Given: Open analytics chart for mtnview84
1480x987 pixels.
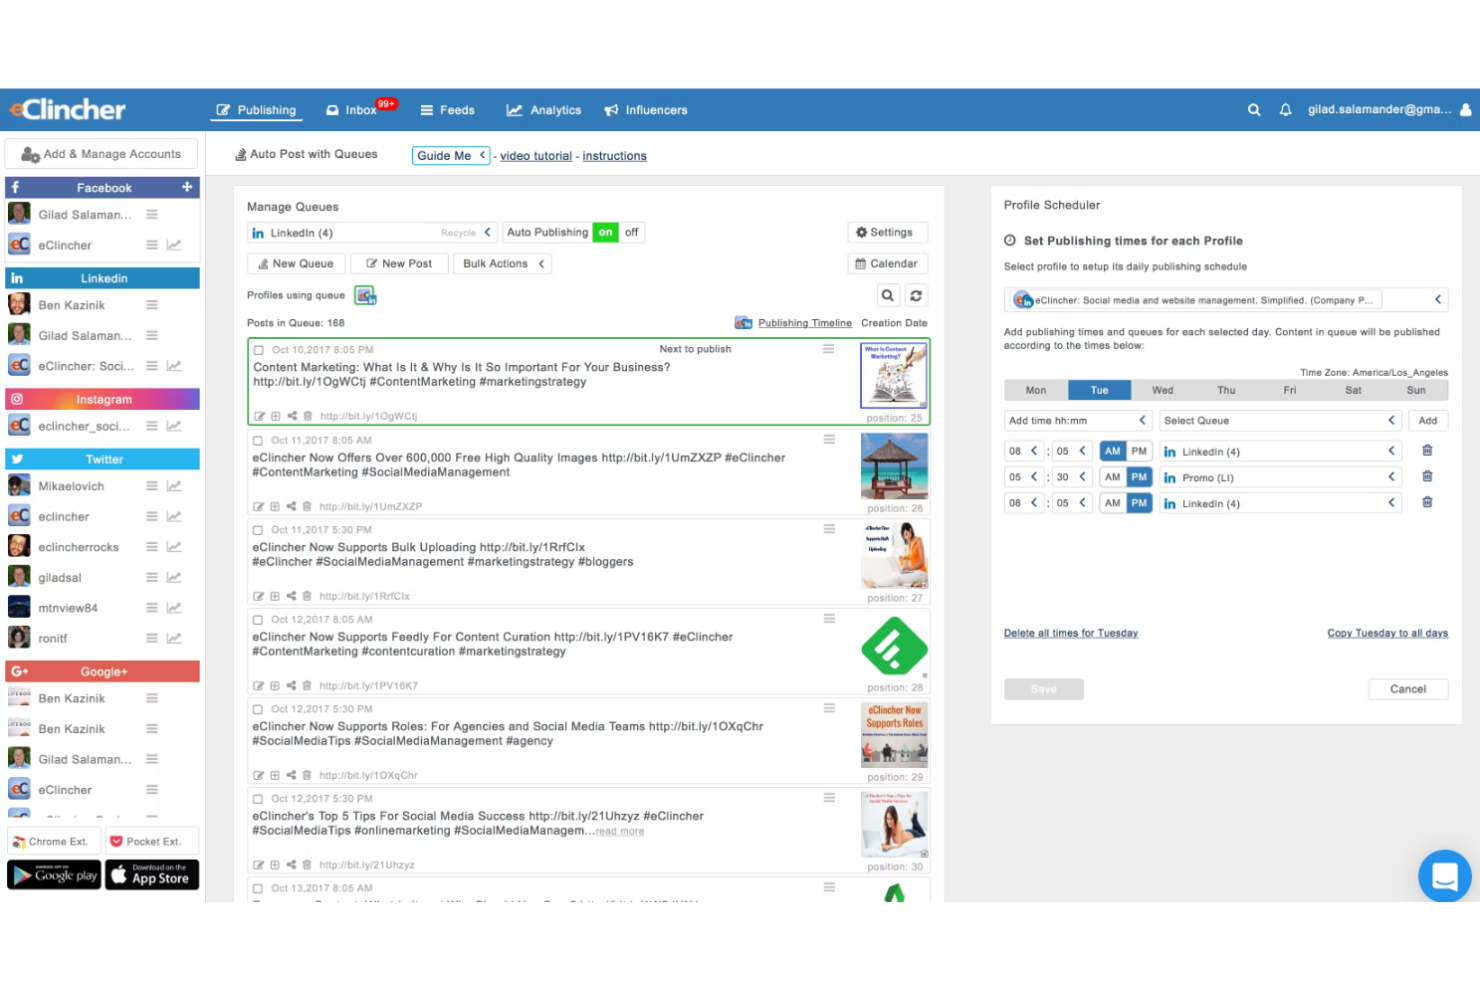Looking at the screenshot, I should pyautogui.click(x=174, y=608).
